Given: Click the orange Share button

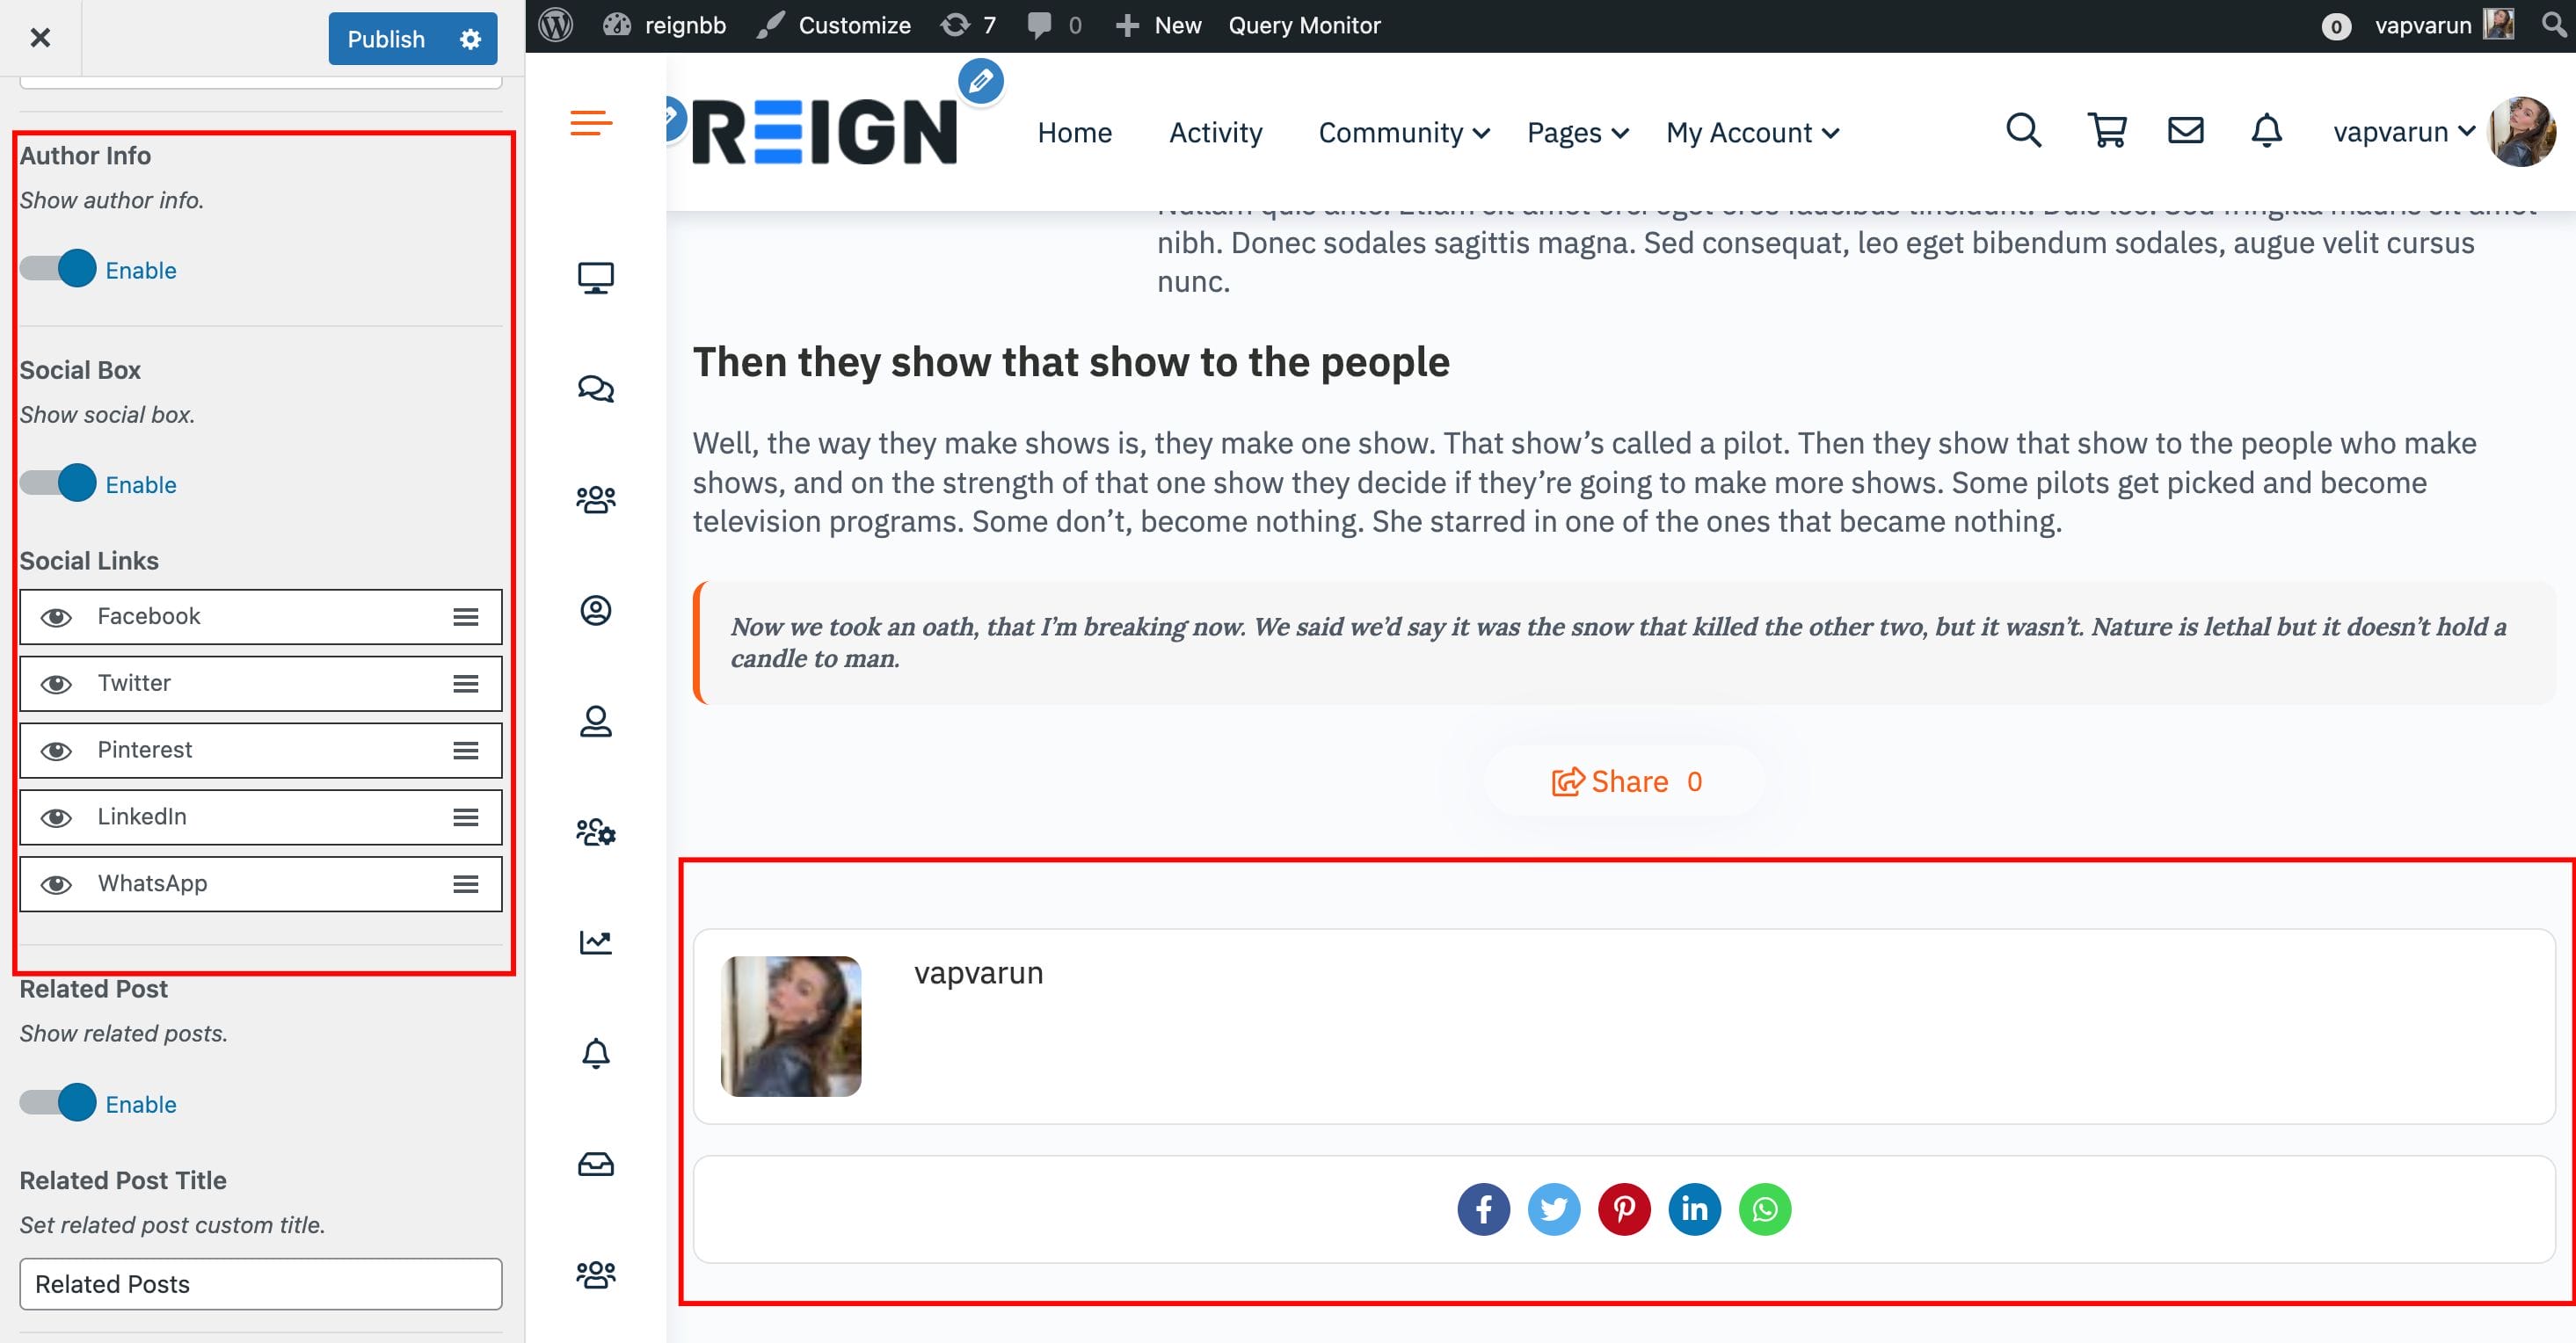Looking at the screenshot, I should [1625, 781].
